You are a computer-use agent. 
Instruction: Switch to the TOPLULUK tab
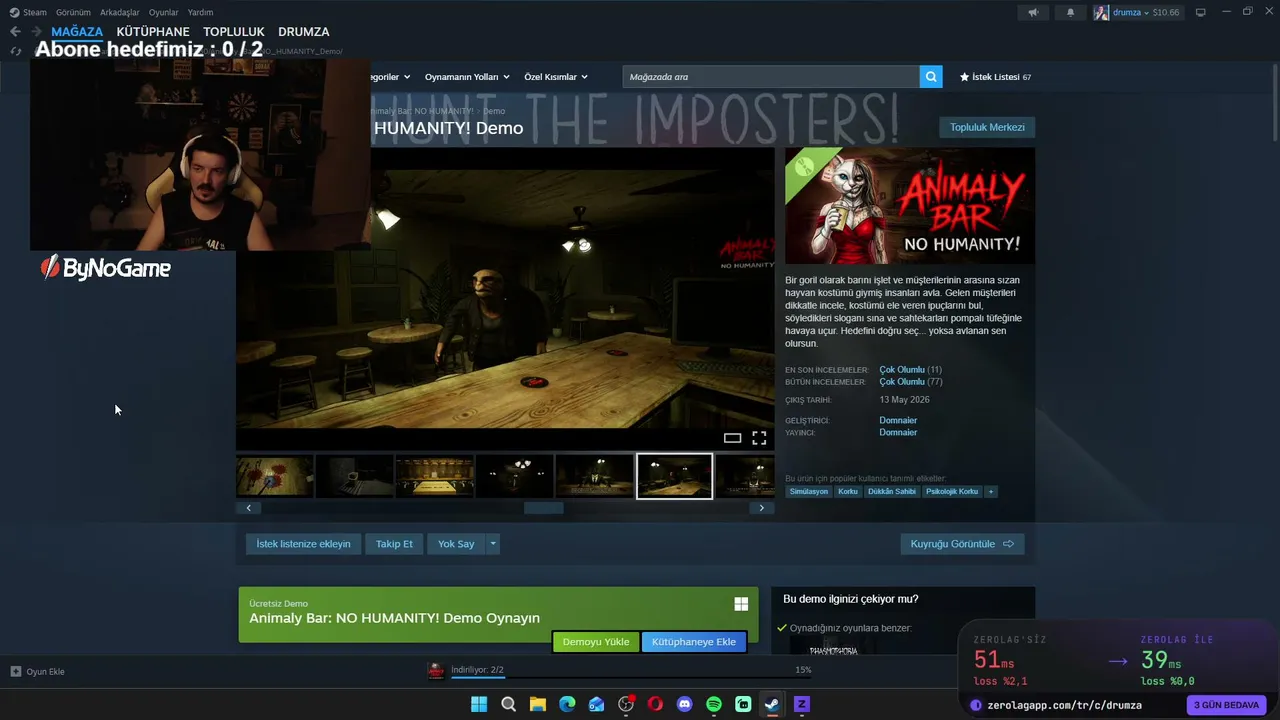[234, 32]
